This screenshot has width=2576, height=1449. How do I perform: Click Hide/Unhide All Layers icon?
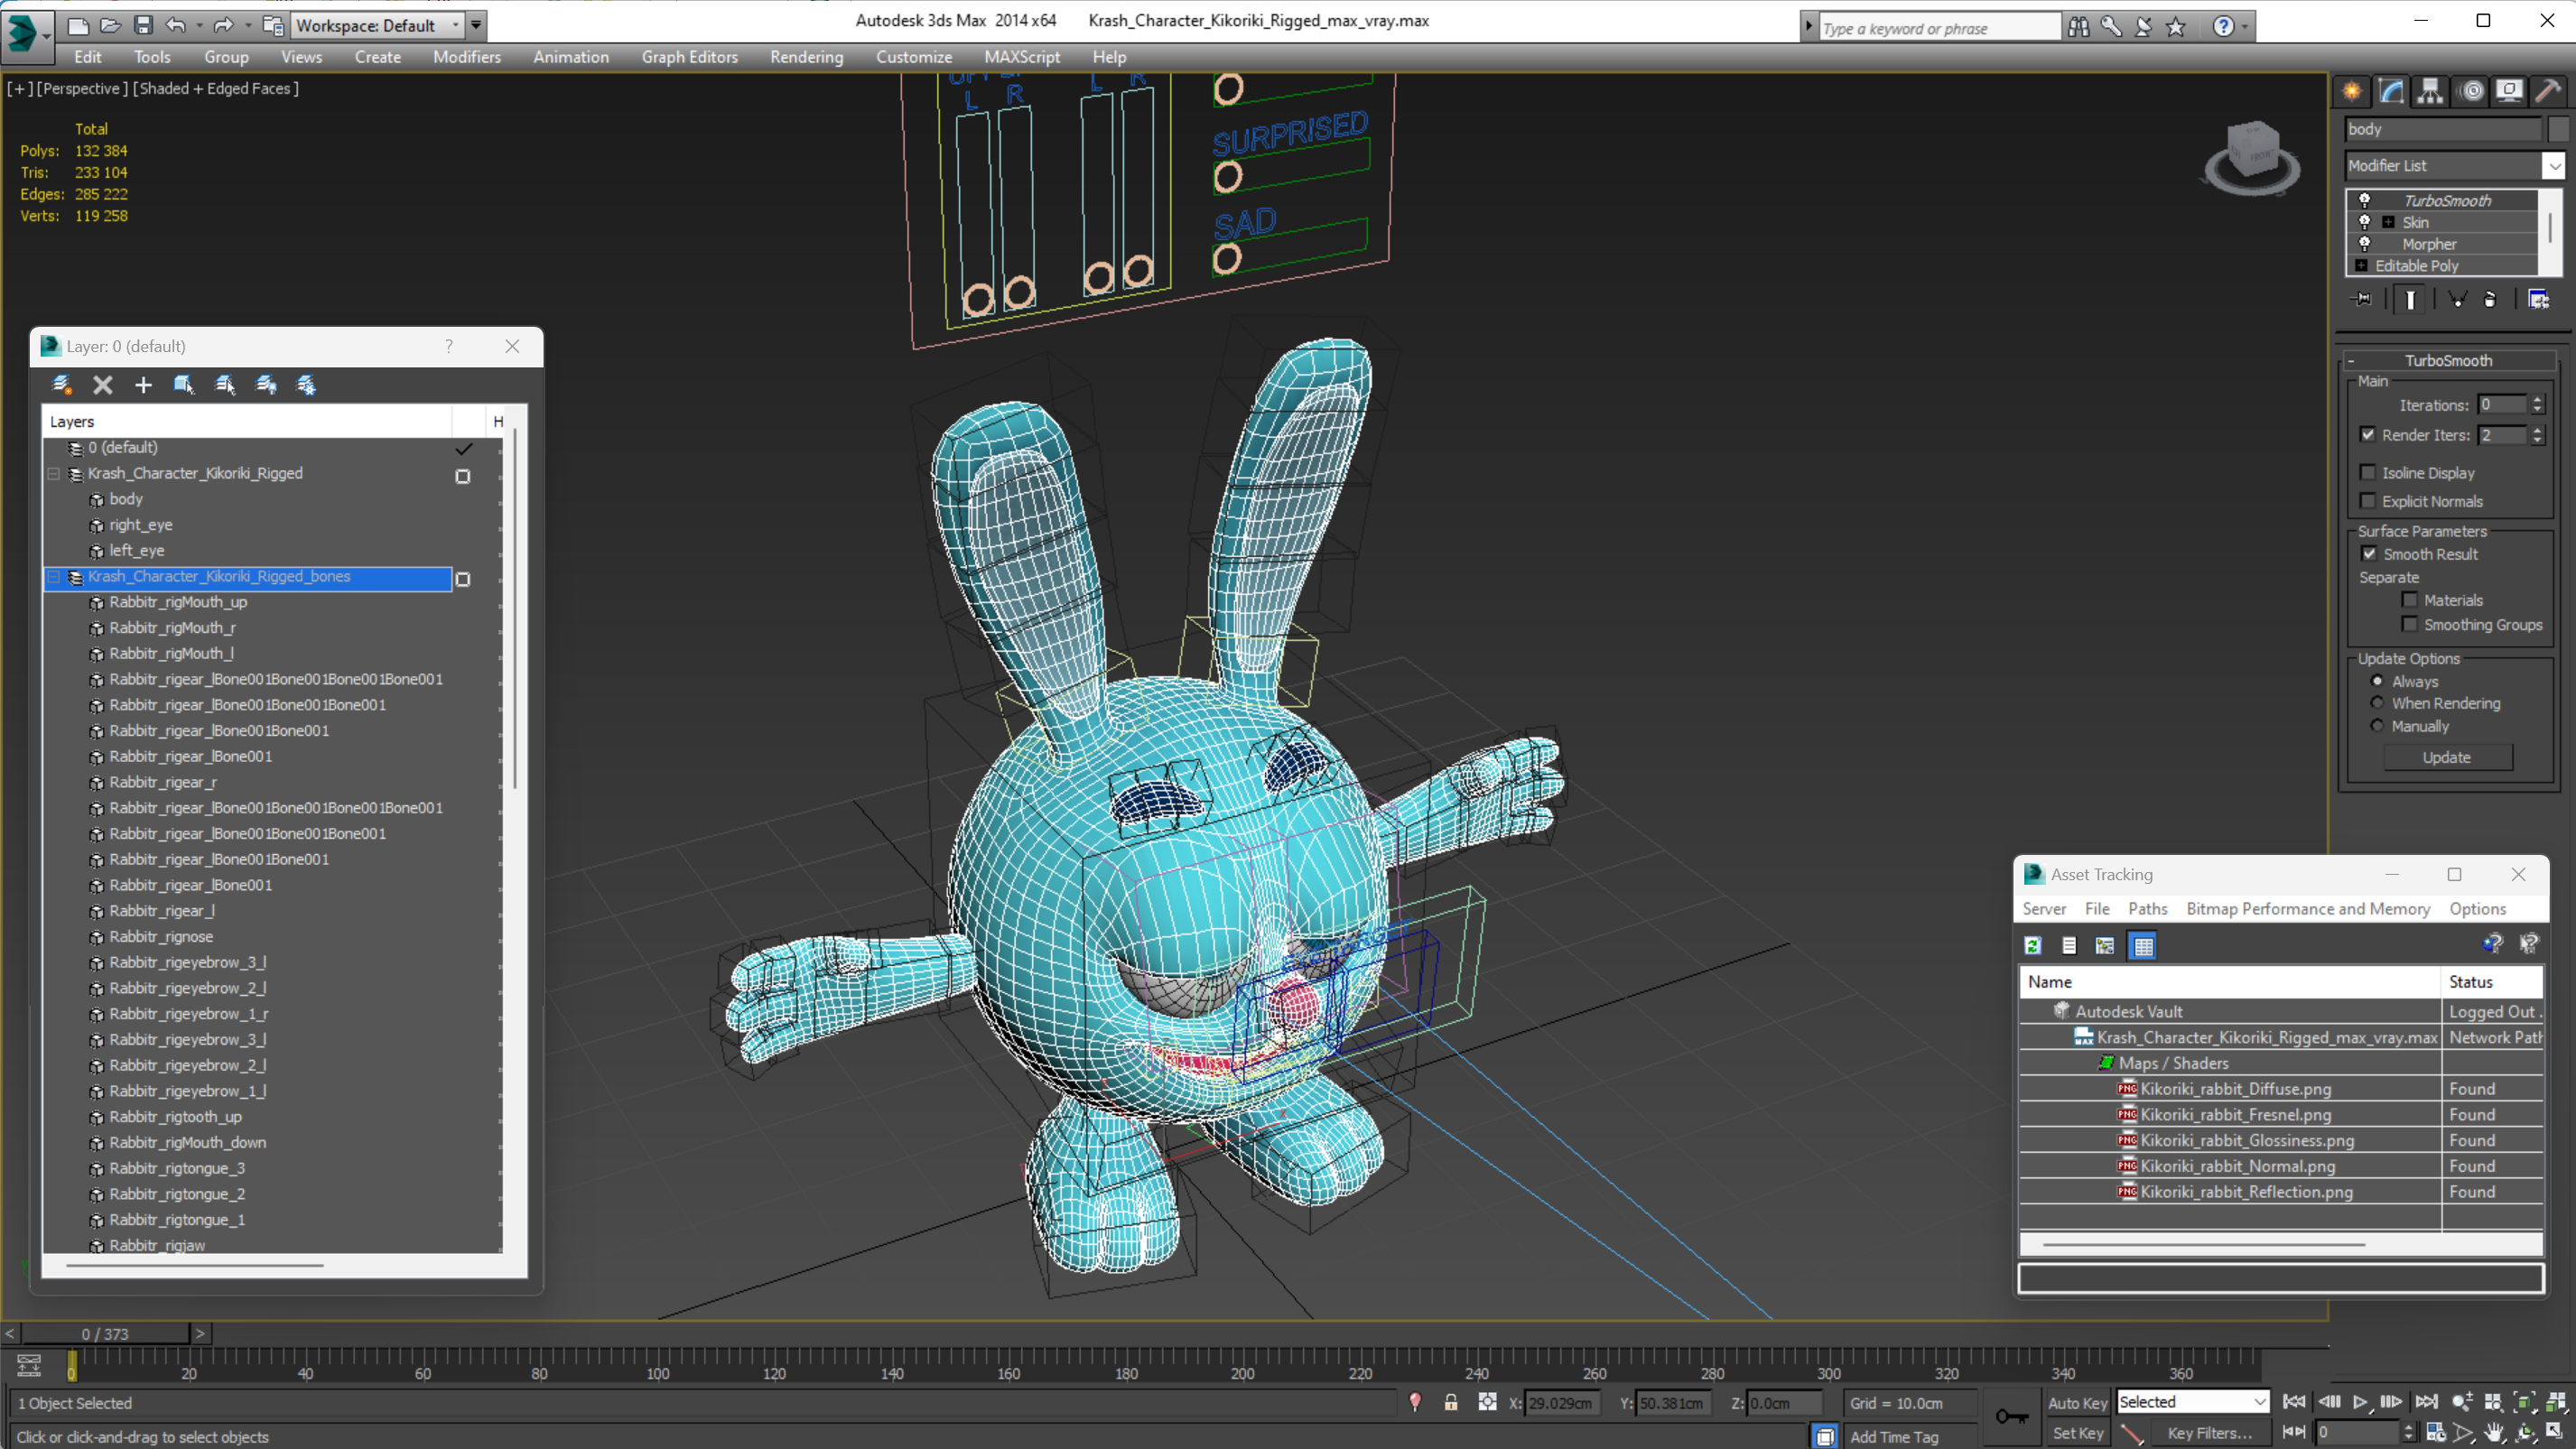[x=266, y=384]
